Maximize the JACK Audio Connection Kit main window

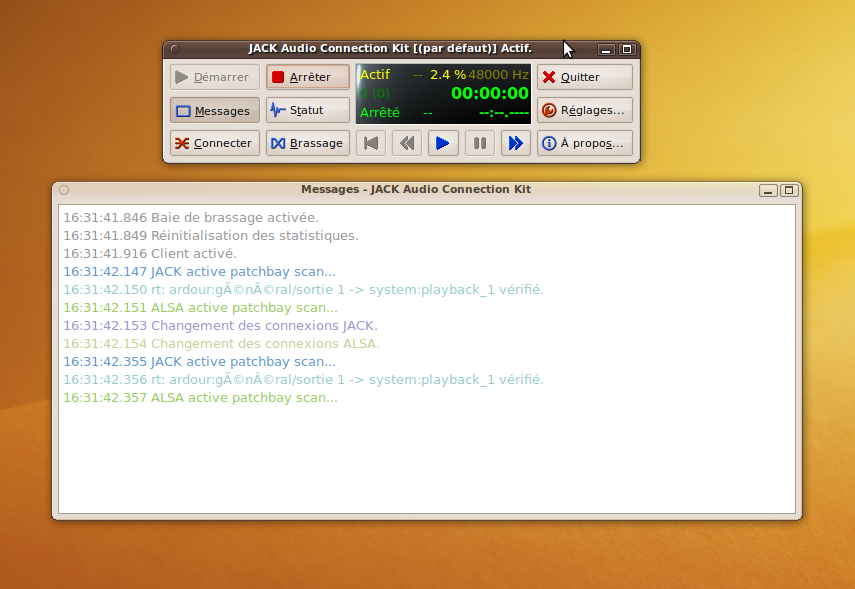click(627, 49)
